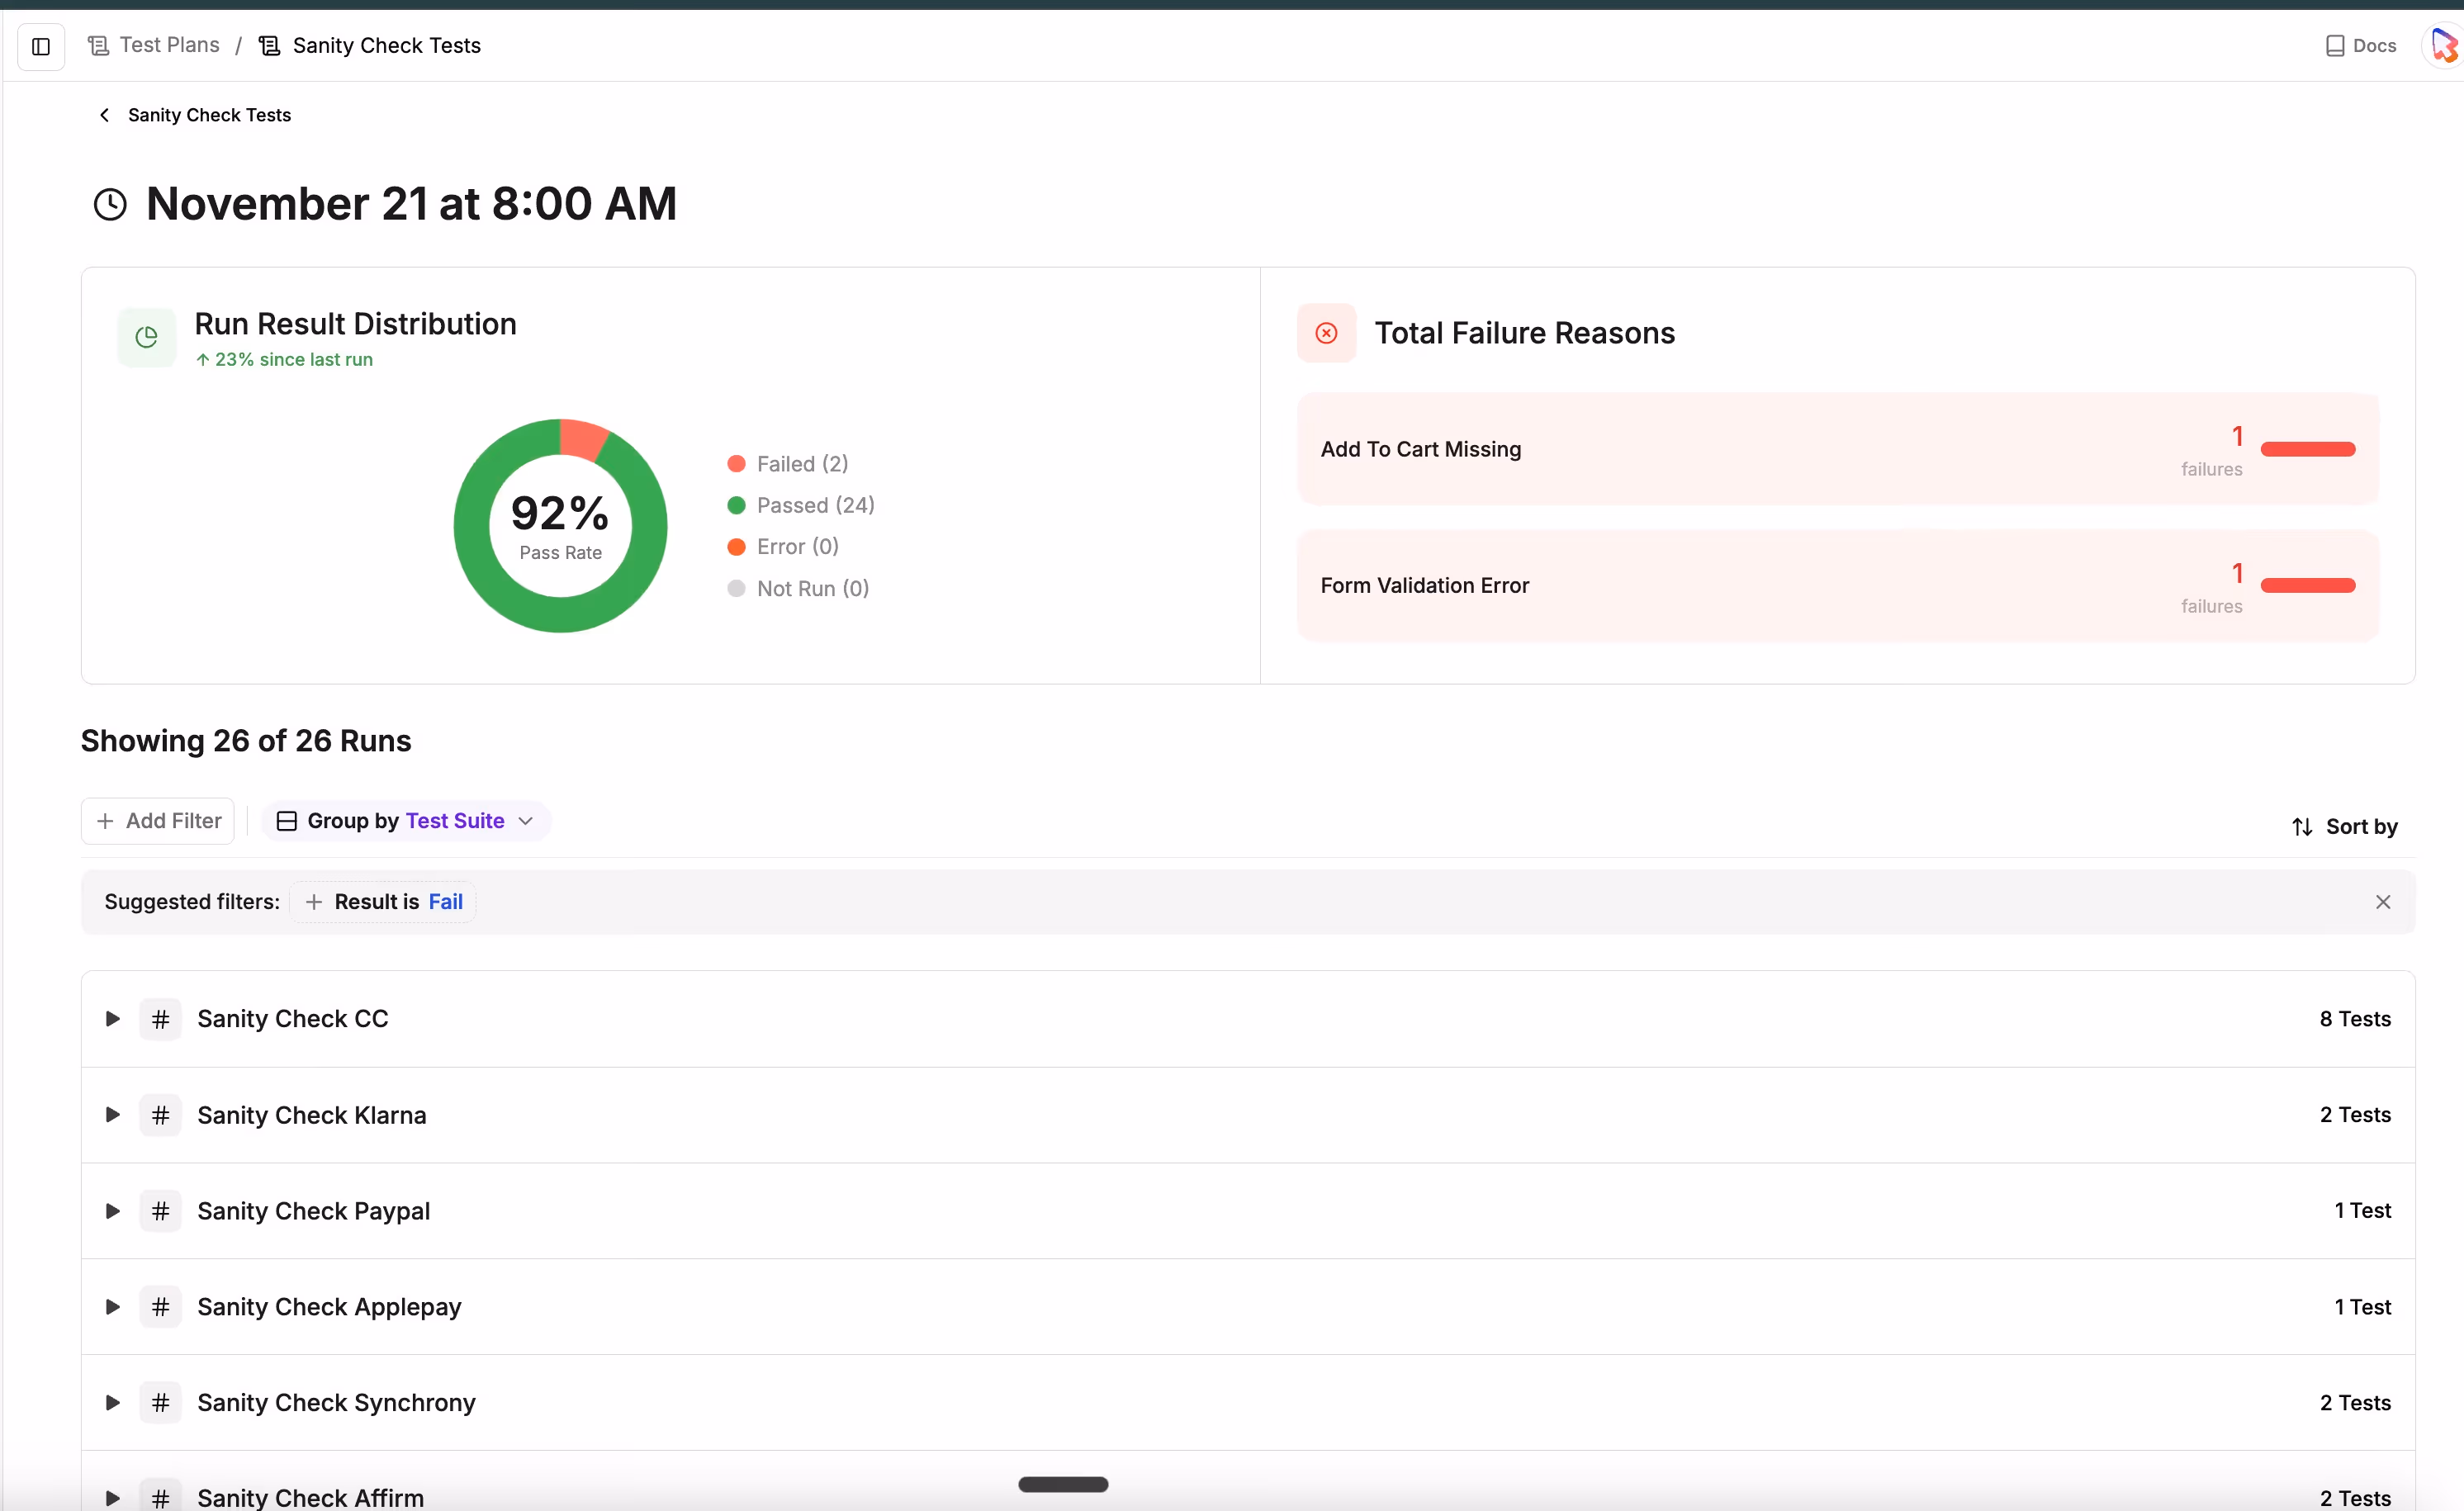2464x1511 pixels.
Task: Click the clock icon next to run date
Action: pos(110,205)
